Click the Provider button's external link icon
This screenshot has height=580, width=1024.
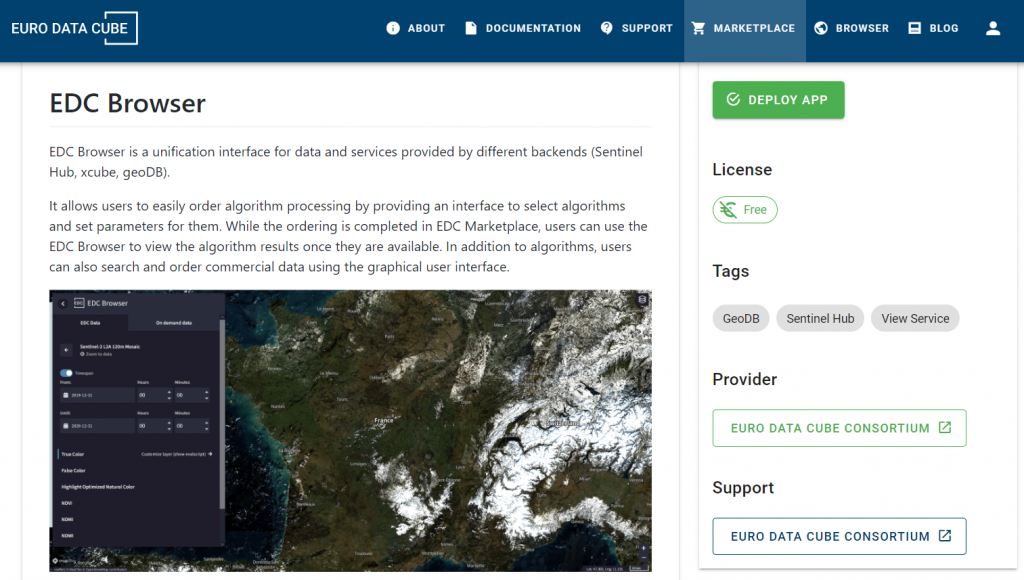(x=945, y=428)
